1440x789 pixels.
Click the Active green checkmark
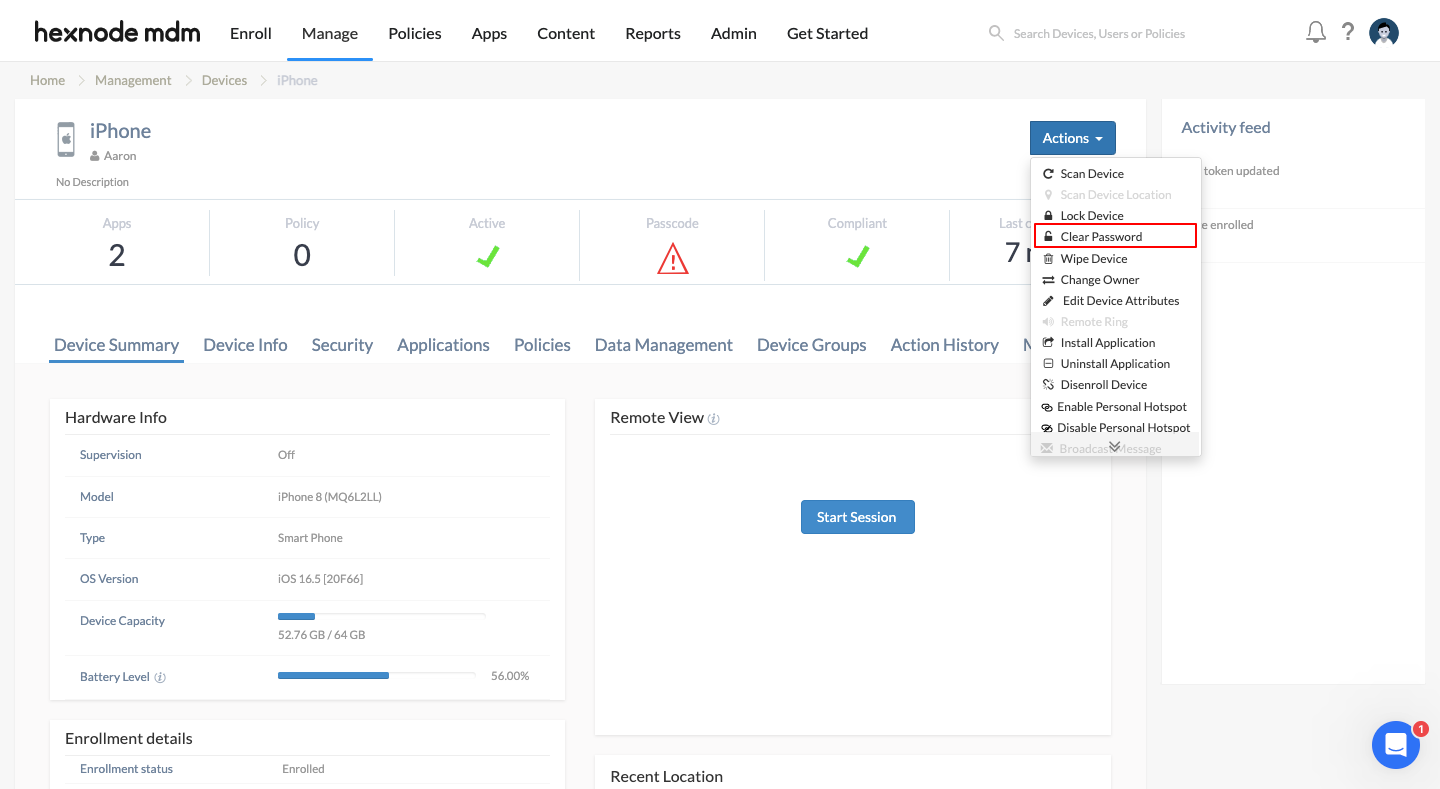pos(487,257)
